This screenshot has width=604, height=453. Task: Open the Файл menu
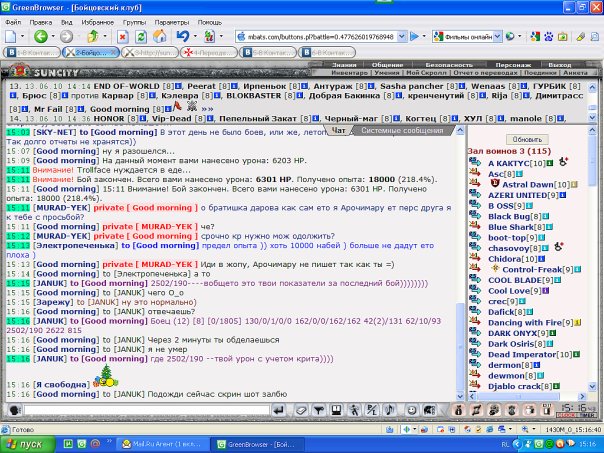pos(13,22)
